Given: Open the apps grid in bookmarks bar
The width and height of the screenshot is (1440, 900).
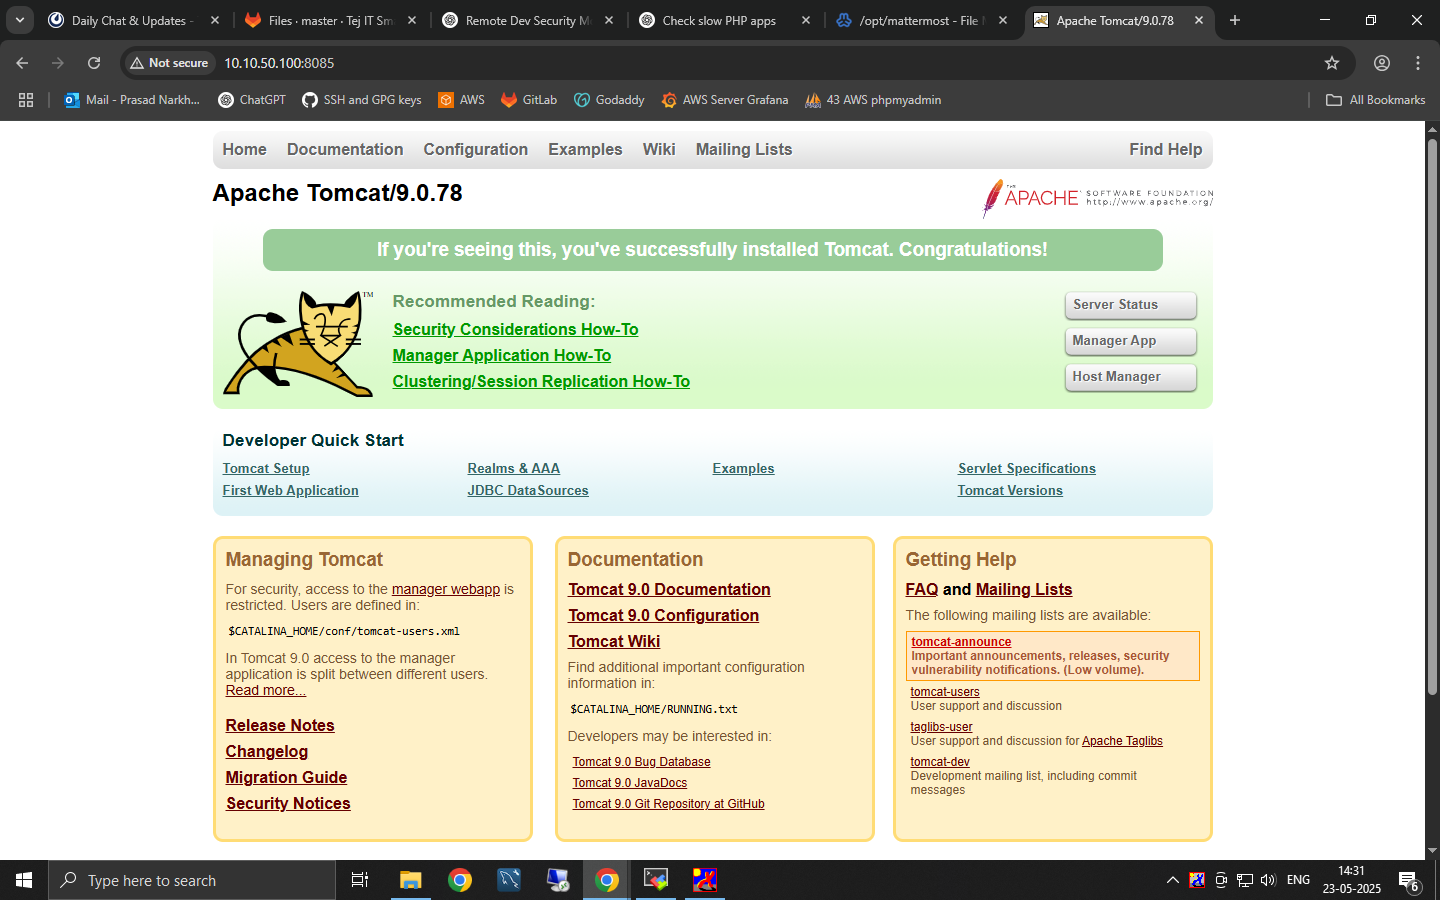Looking at the screenshot, I should coord(26,100).
